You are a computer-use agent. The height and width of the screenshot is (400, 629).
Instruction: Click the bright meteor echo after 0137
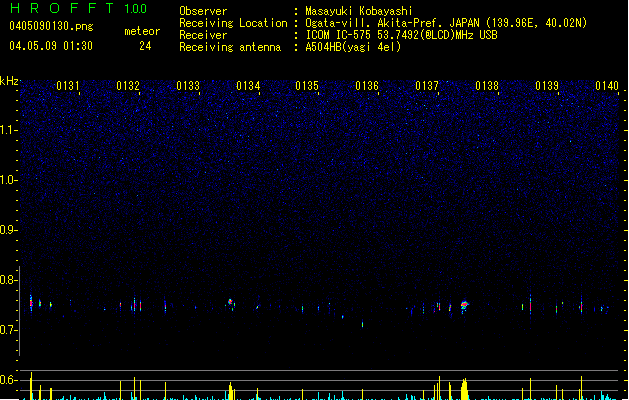coord(465,306)
